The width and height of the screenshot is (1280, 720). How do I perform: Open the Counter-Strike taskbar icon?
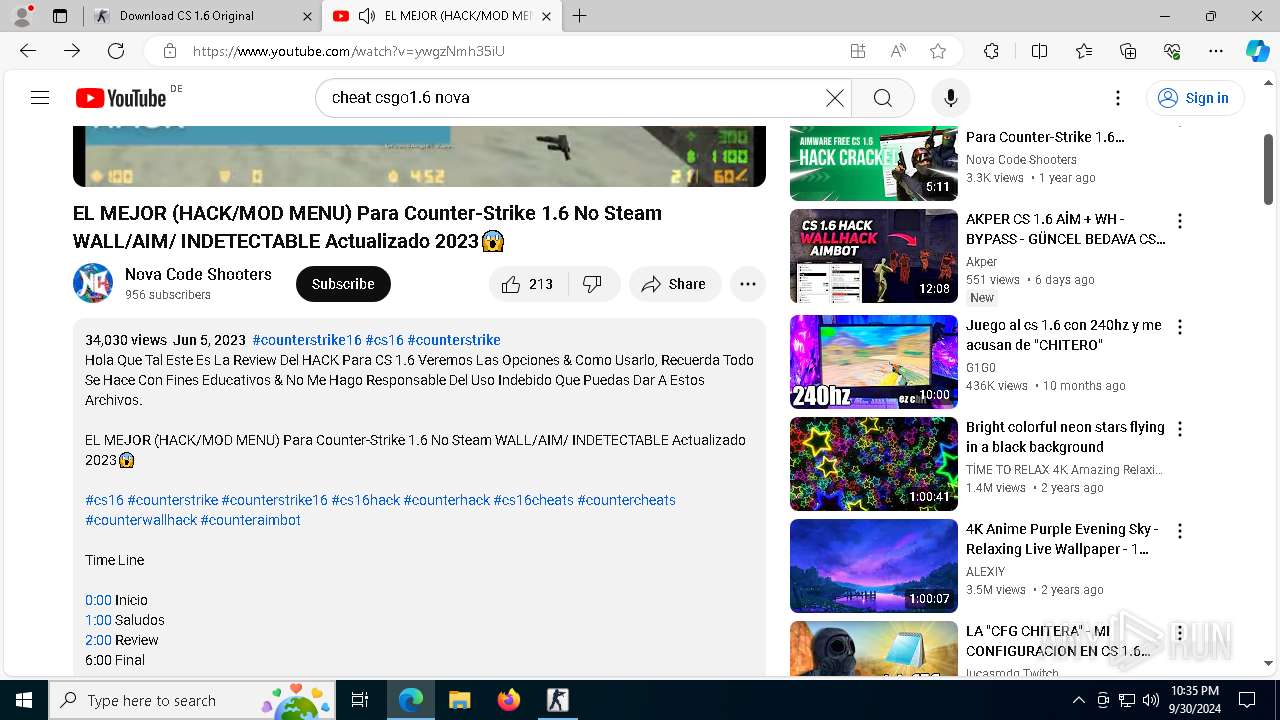click(558, 700)
